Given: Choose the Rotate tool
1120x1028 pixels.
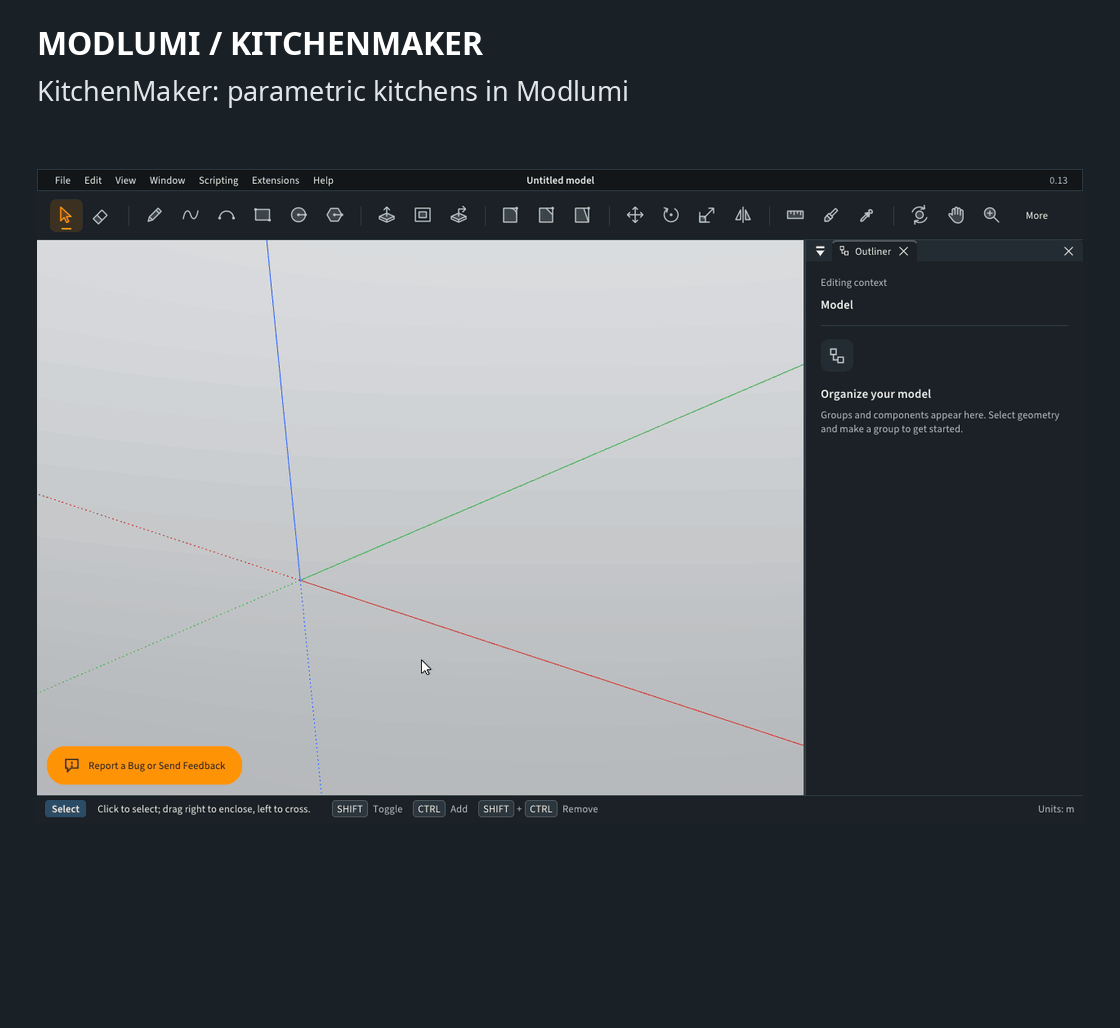Looking at the screenshot, I should click(x=671, y=215).
